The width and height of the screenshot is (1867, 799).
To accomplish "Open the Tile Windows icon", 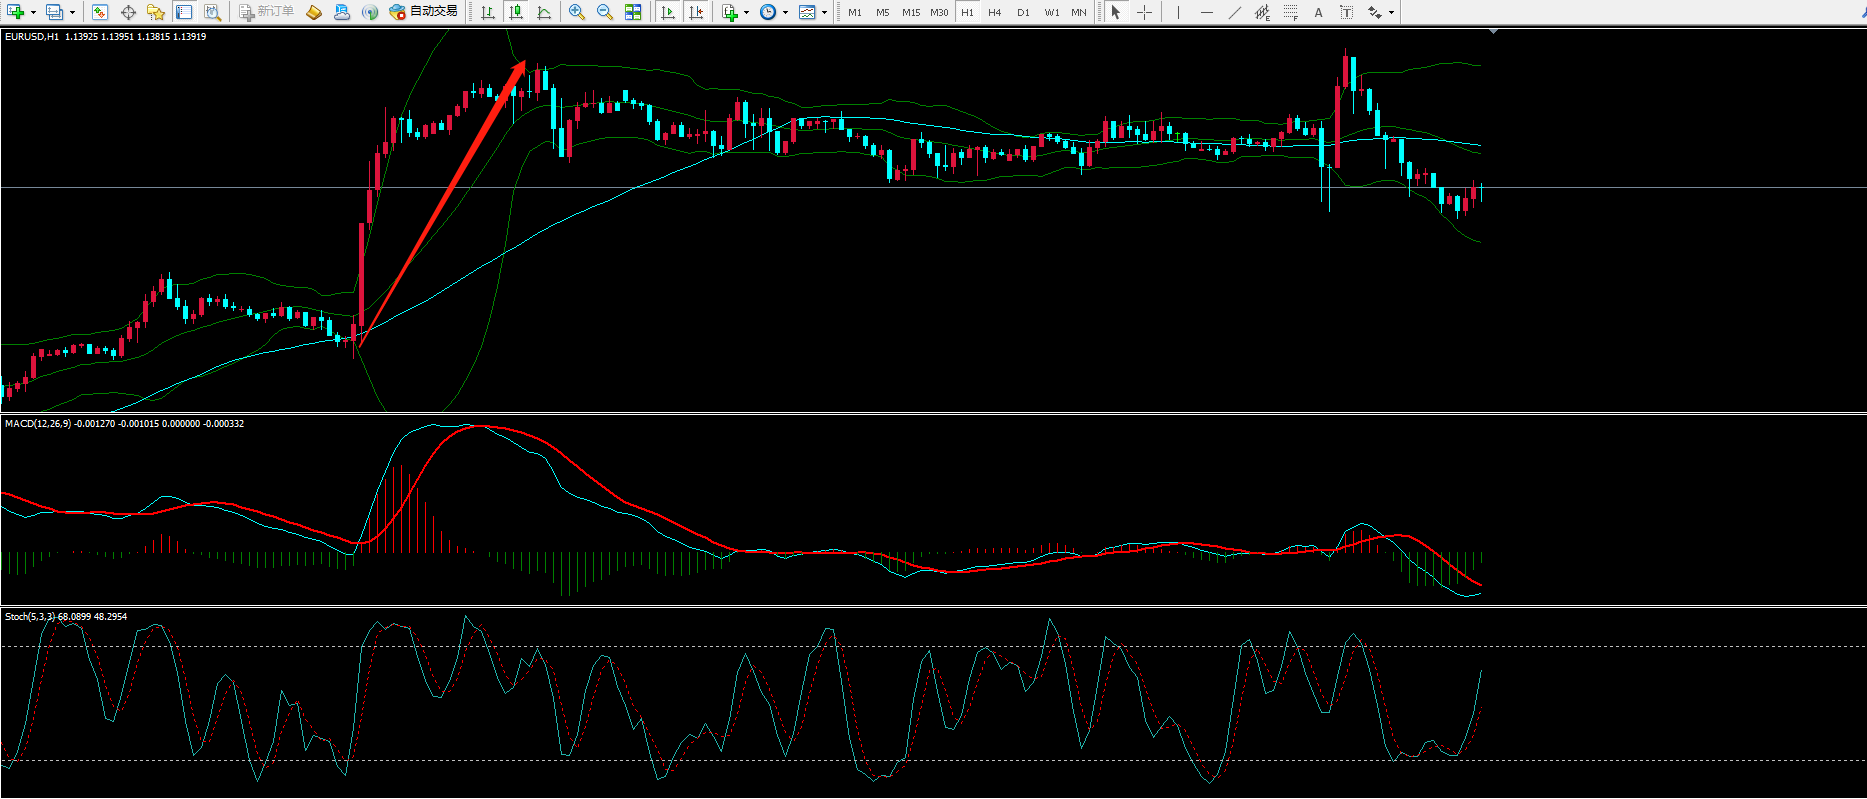I will click(x=633, y=12).
